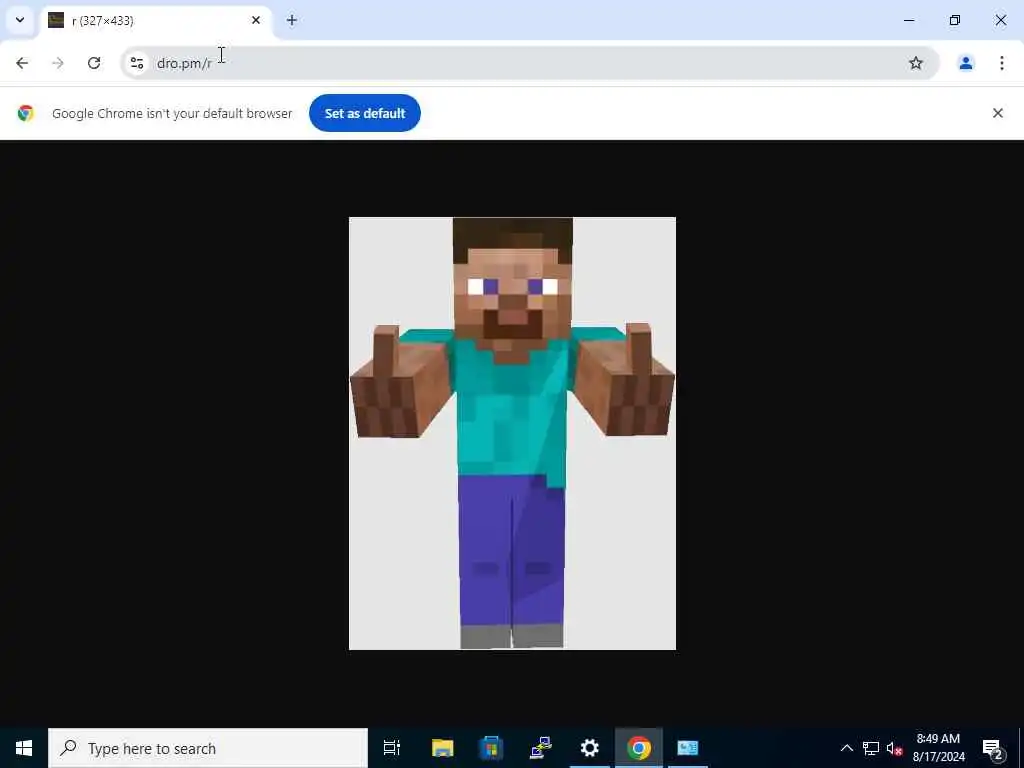
Task: Open Task View on the taskbar
Action: (x=392, y=748)
